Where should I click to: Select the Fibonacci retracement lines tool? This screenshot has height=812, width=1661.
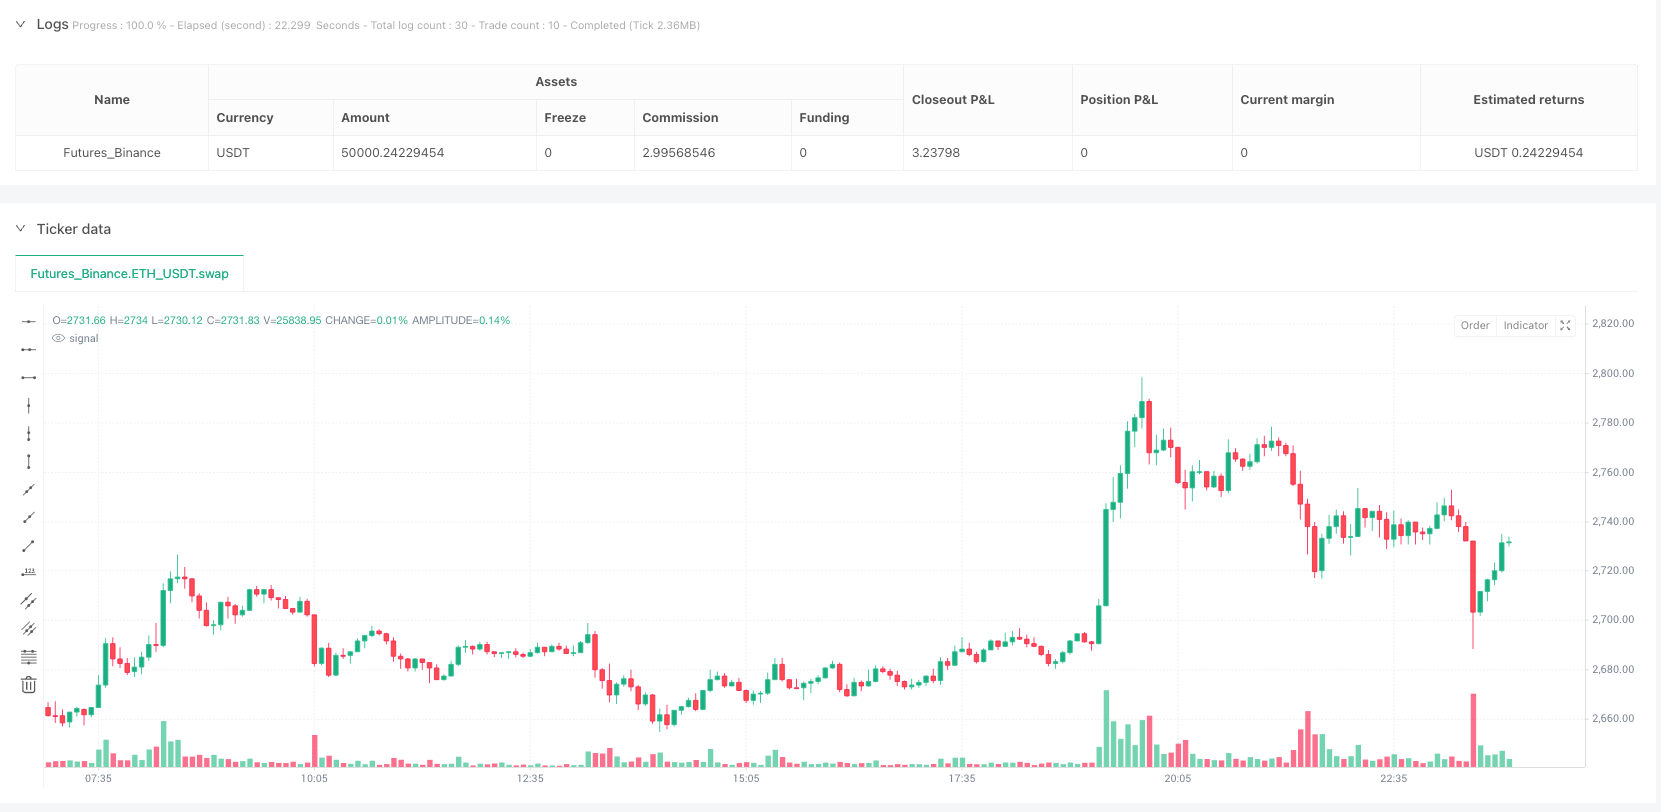(29, 656)
